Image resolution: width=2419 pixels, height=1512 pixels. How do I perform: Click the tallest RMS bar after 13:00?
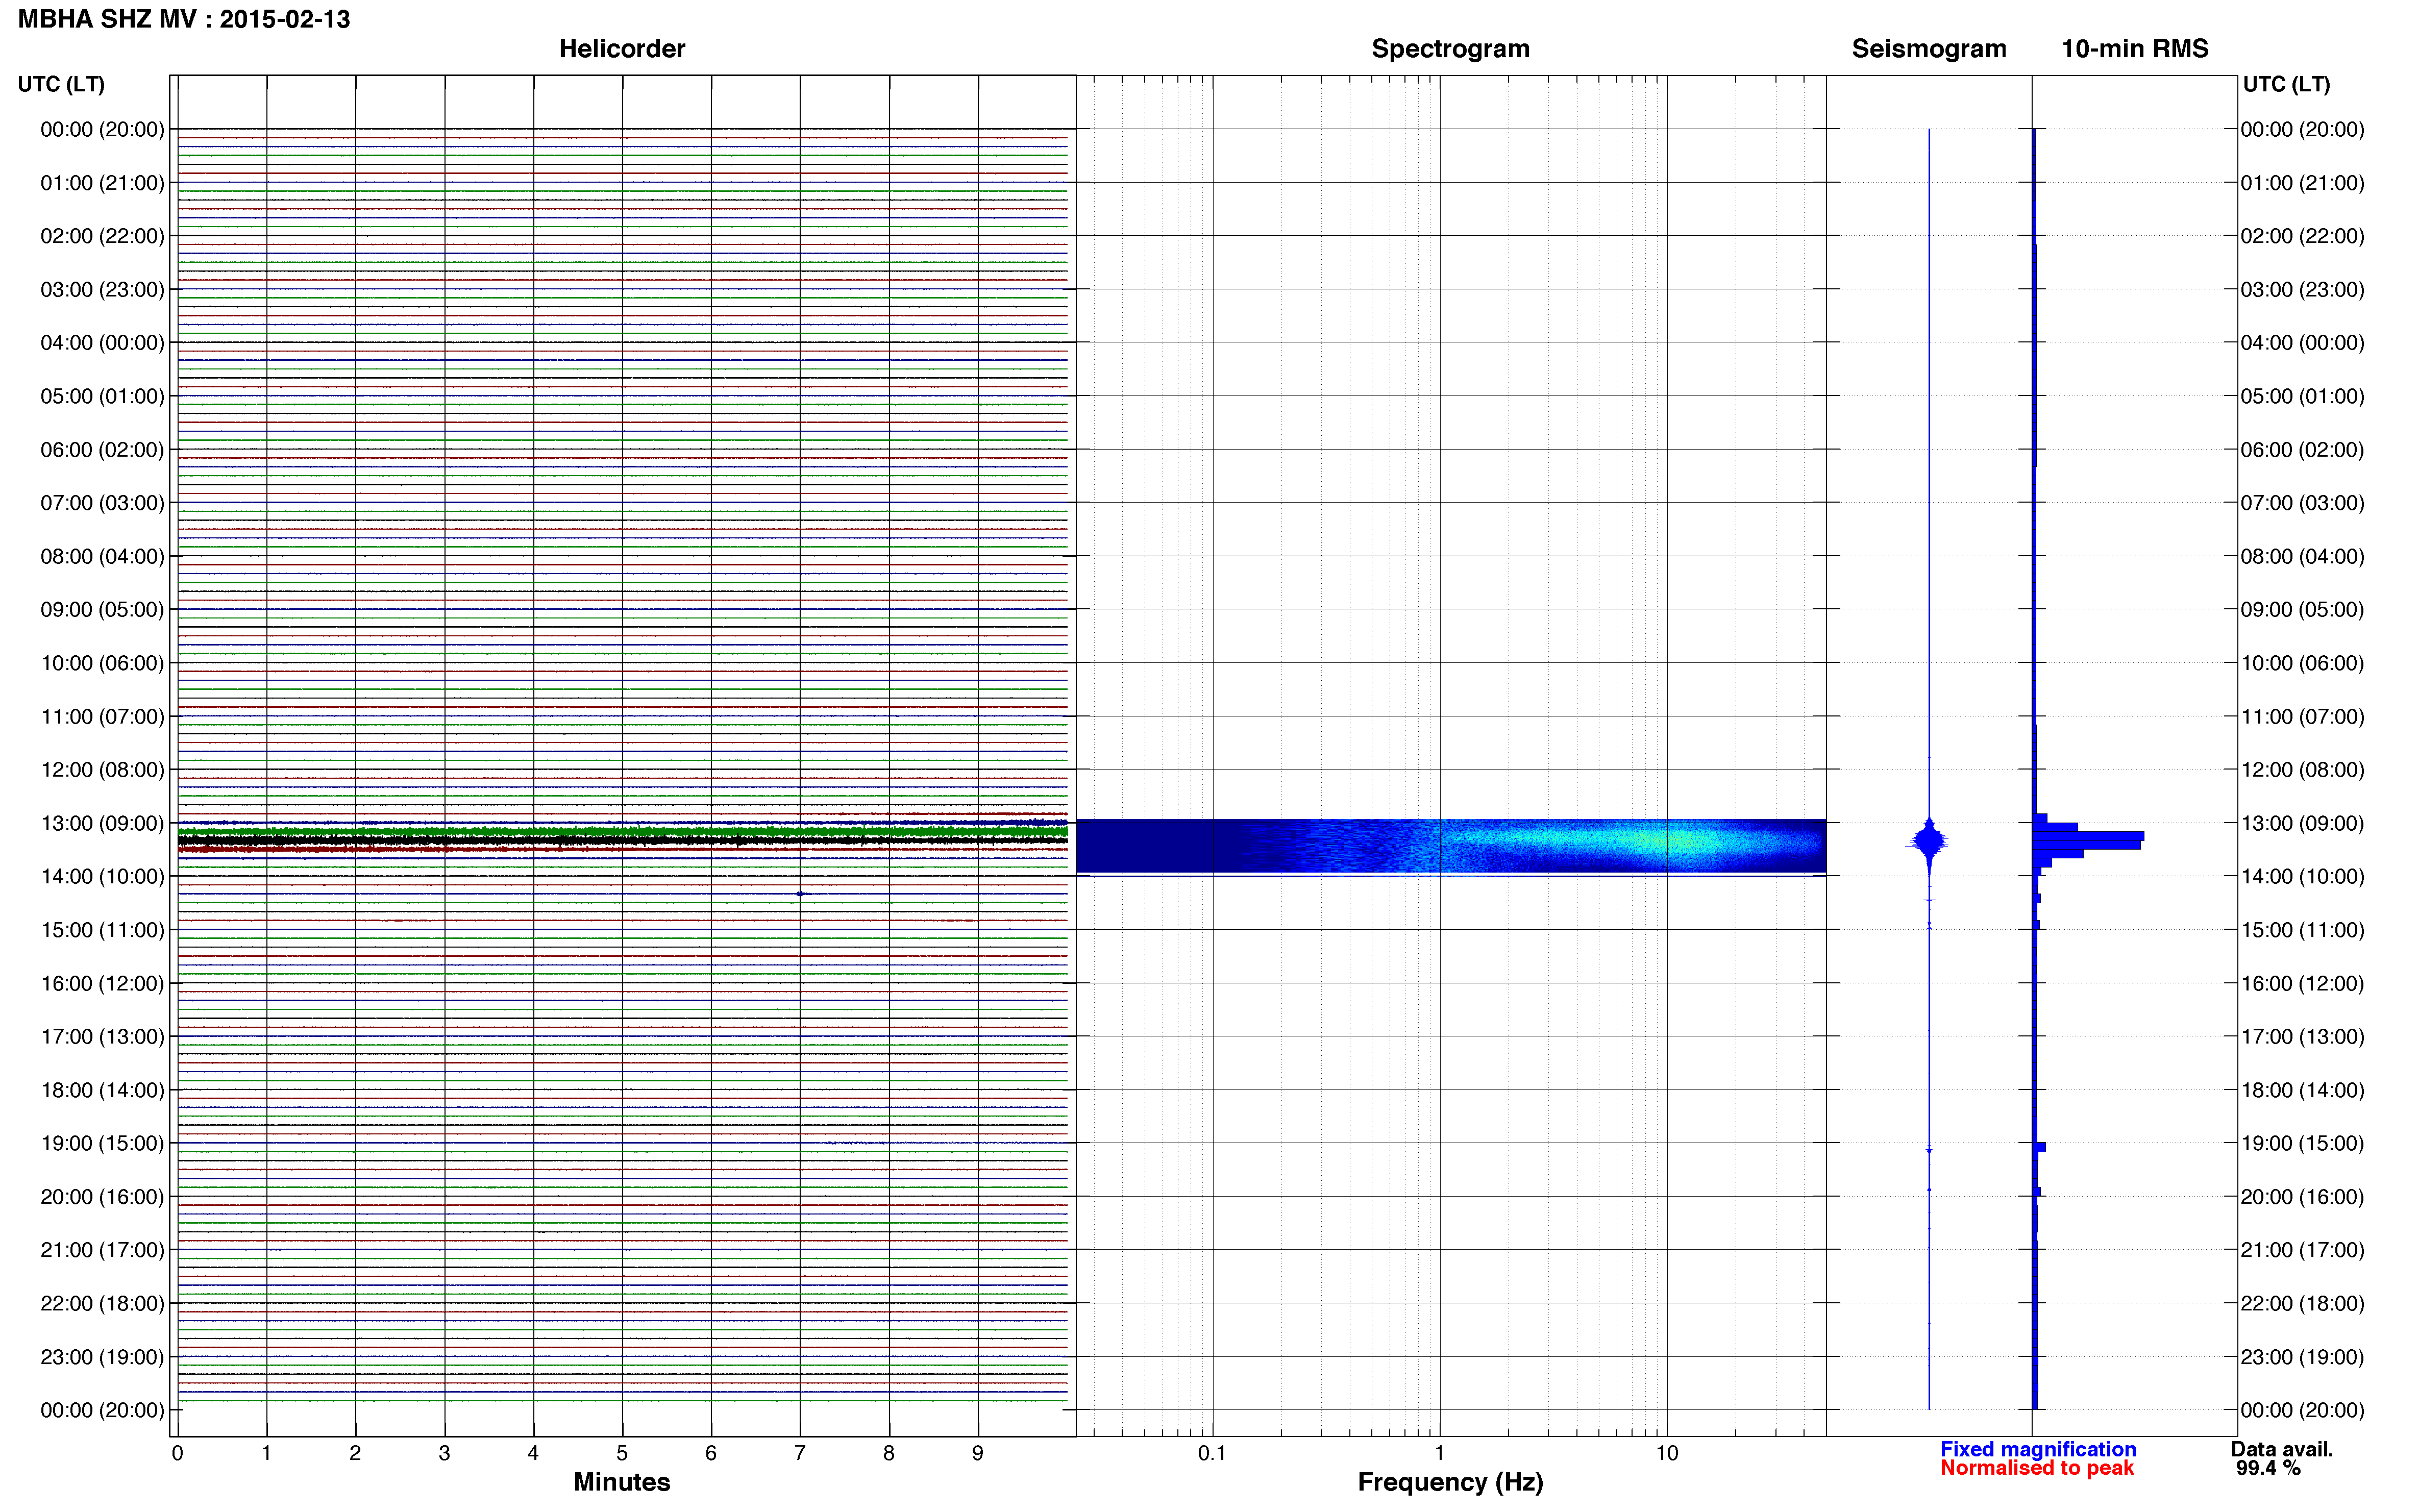click(x=2088, y=836)
